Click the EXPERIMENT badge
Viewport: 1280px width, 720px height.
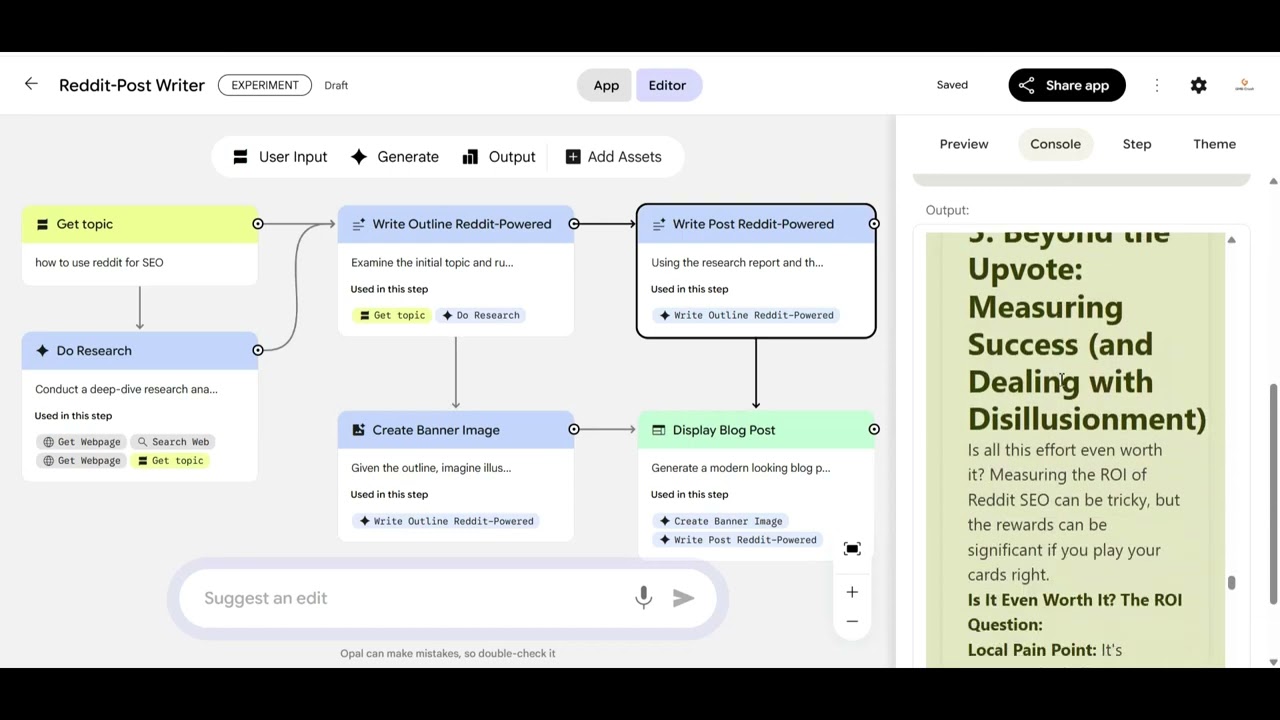[264, 85]
